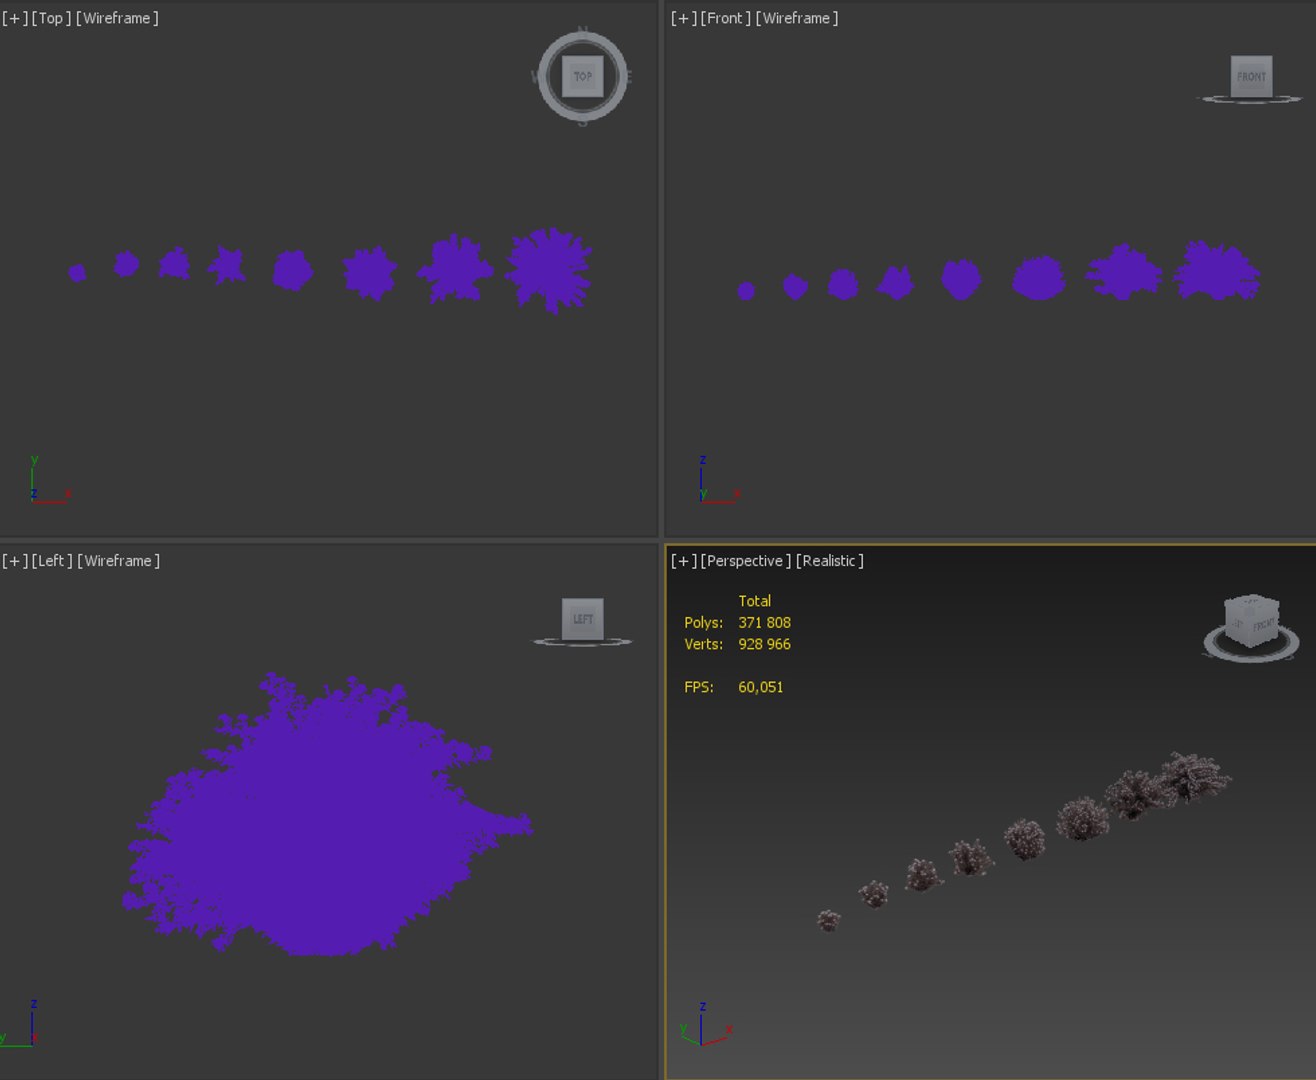
Task: Select the largest bush in Top viewport
Action: coord(549,270)
